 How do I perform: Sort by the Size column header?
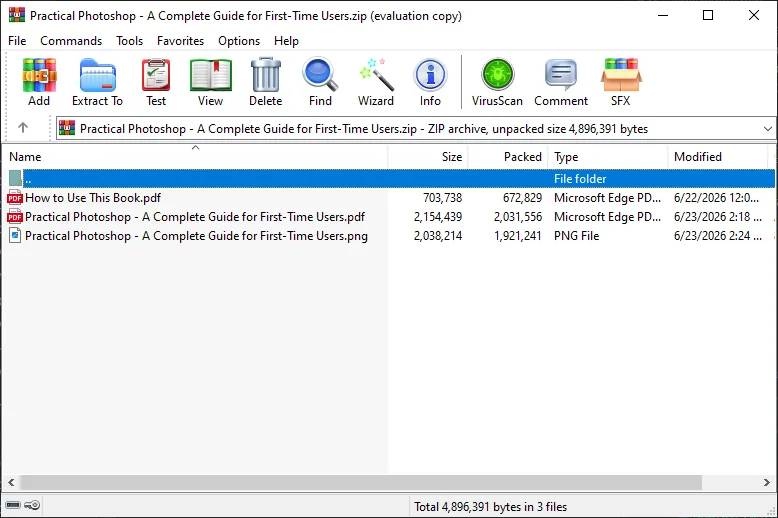pos(428,157)
